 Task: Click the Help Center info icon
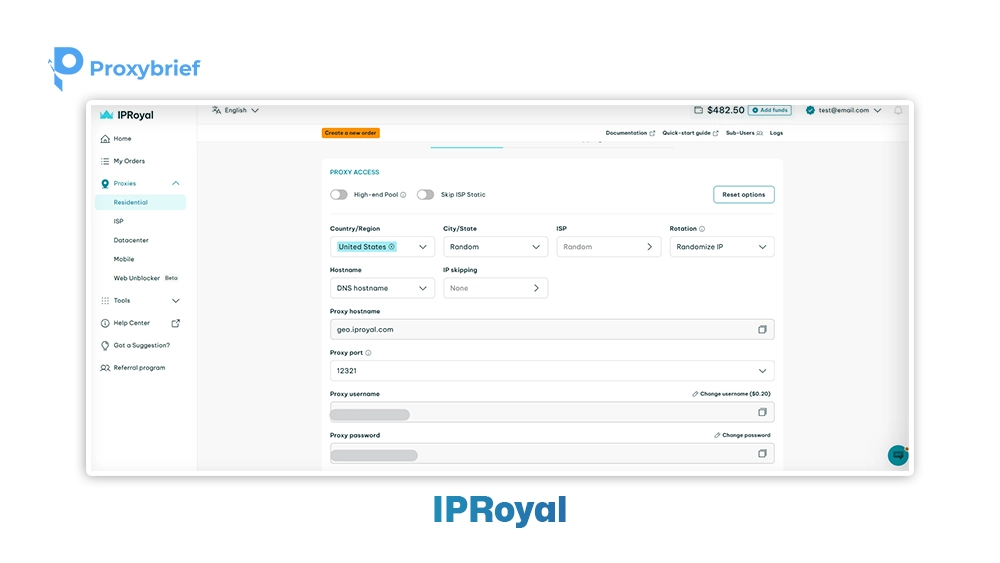(105, 323)
